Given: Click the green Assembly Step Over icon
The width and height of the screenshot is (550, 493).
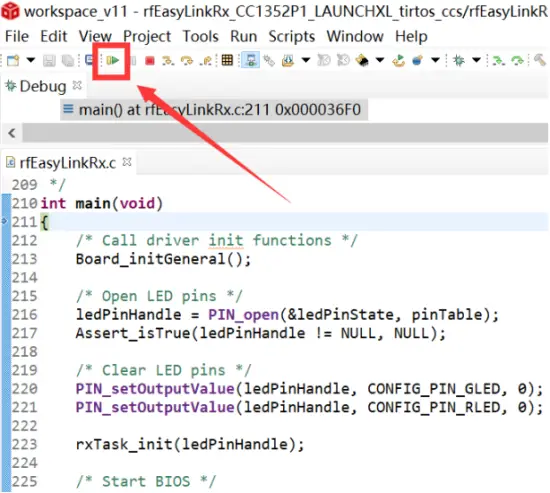Looking at the screenshot, I should coord(517,61).
